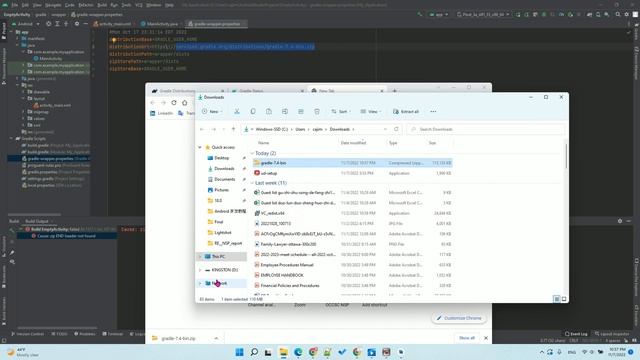Switch Explorer to large icons view

(x=564, y=299)
